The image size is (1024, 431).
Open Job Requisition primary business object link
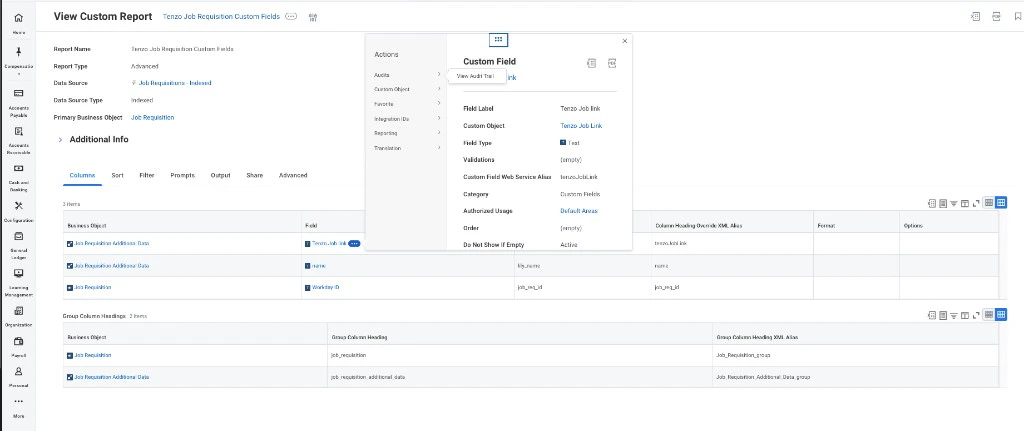[153, 118]
